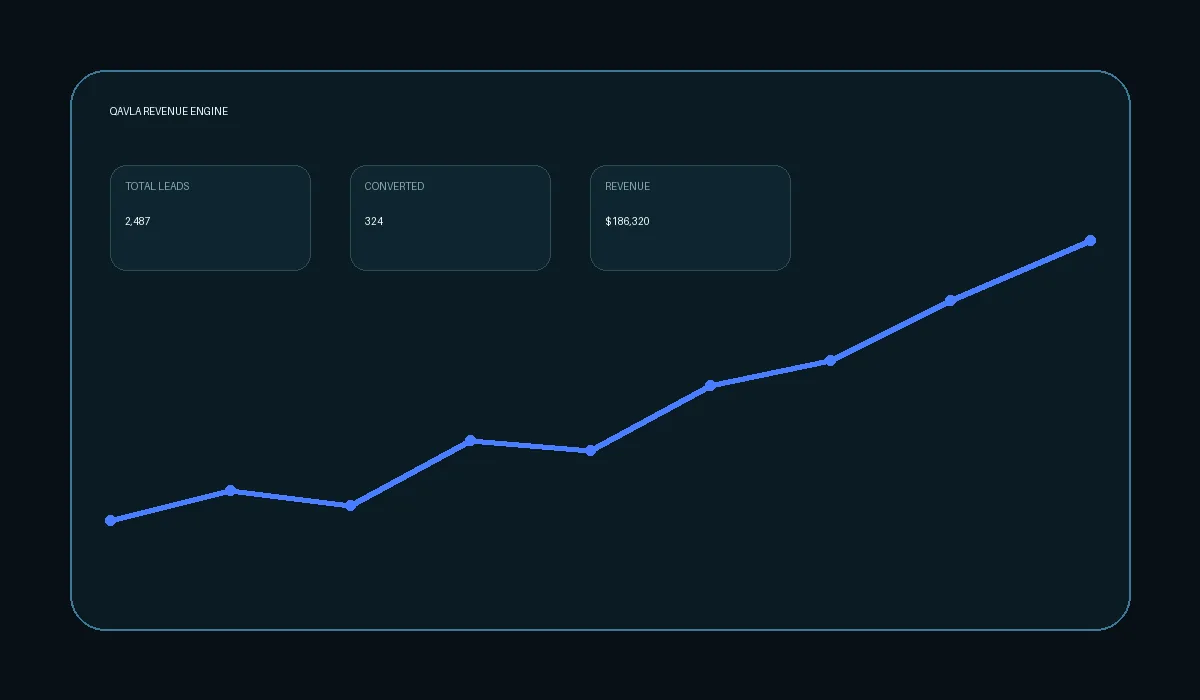
Task: Select the 2,487 total leads value
Action: 138,221
